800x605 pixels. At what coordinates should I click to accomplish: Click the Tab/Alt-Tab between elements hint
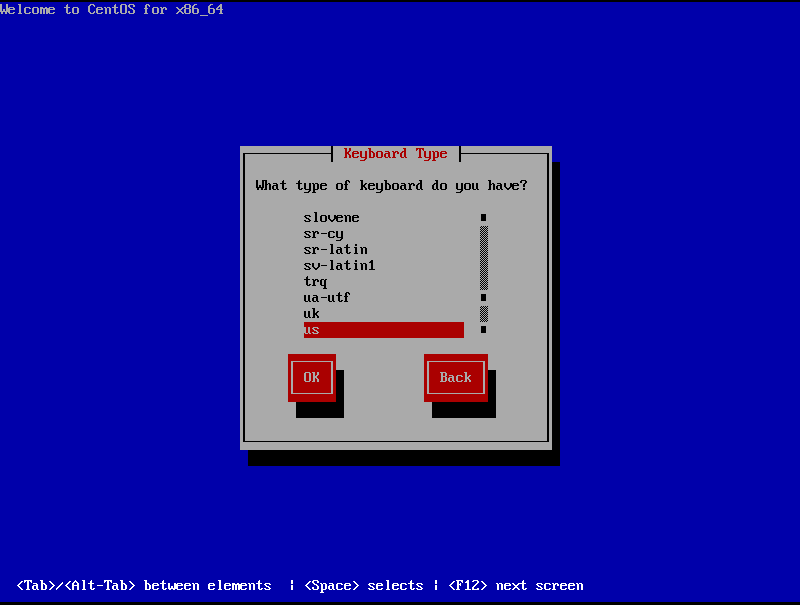(143, 586)
